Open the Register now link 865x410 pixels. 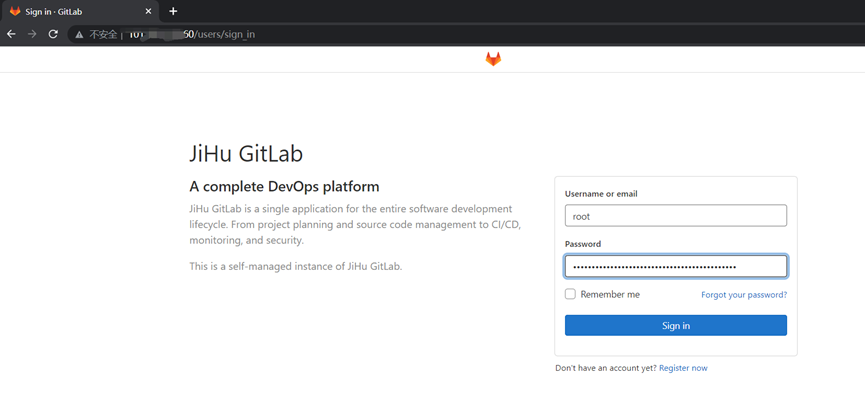coord(683,368)
